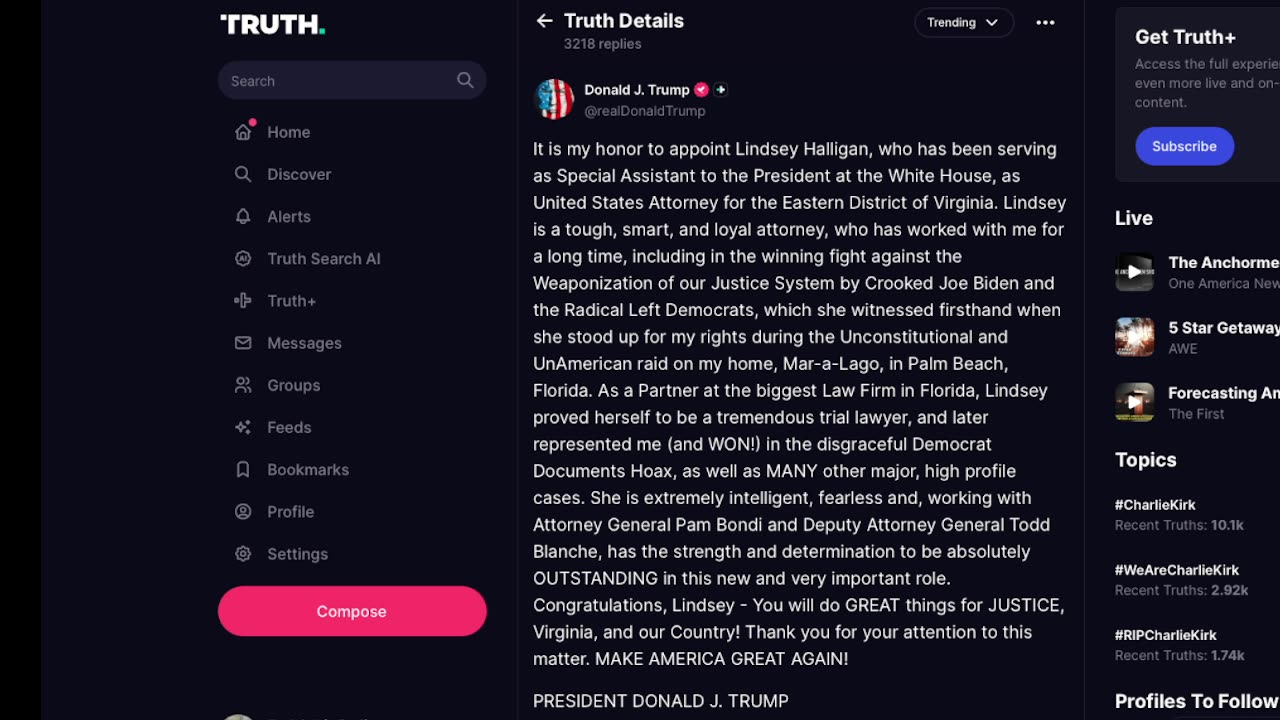Open the #CharlieKirk topic link

(1155, 505)
